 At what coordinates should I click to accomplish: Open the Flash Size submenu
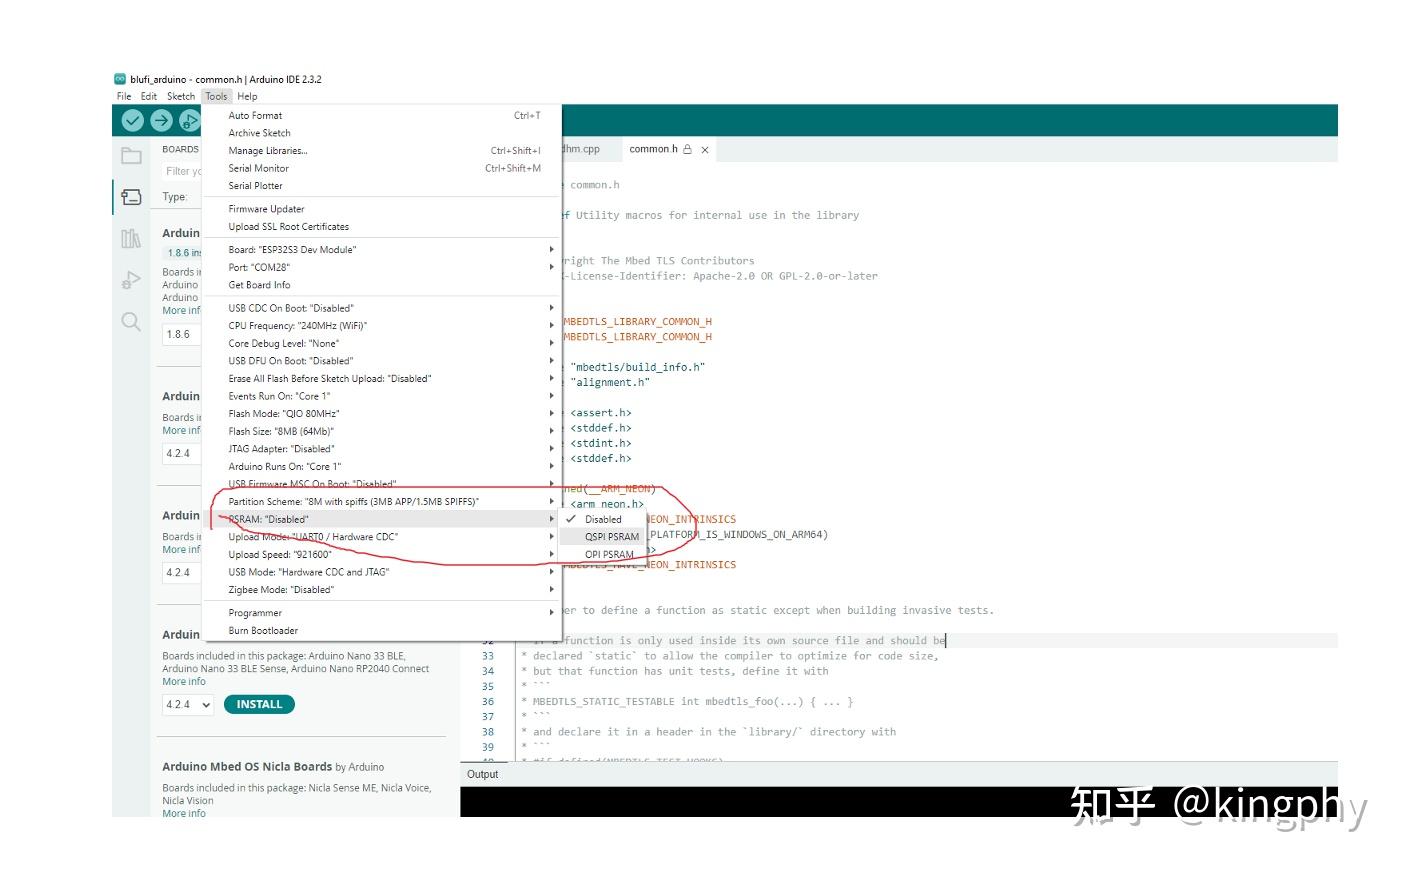[x=381, y=432]
